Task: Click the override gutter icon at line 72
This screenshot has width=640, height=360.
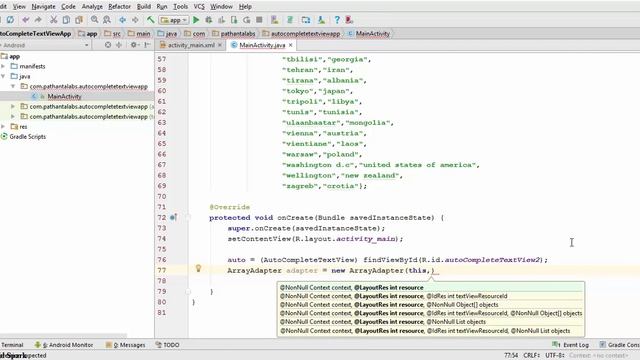Action: 173,218
